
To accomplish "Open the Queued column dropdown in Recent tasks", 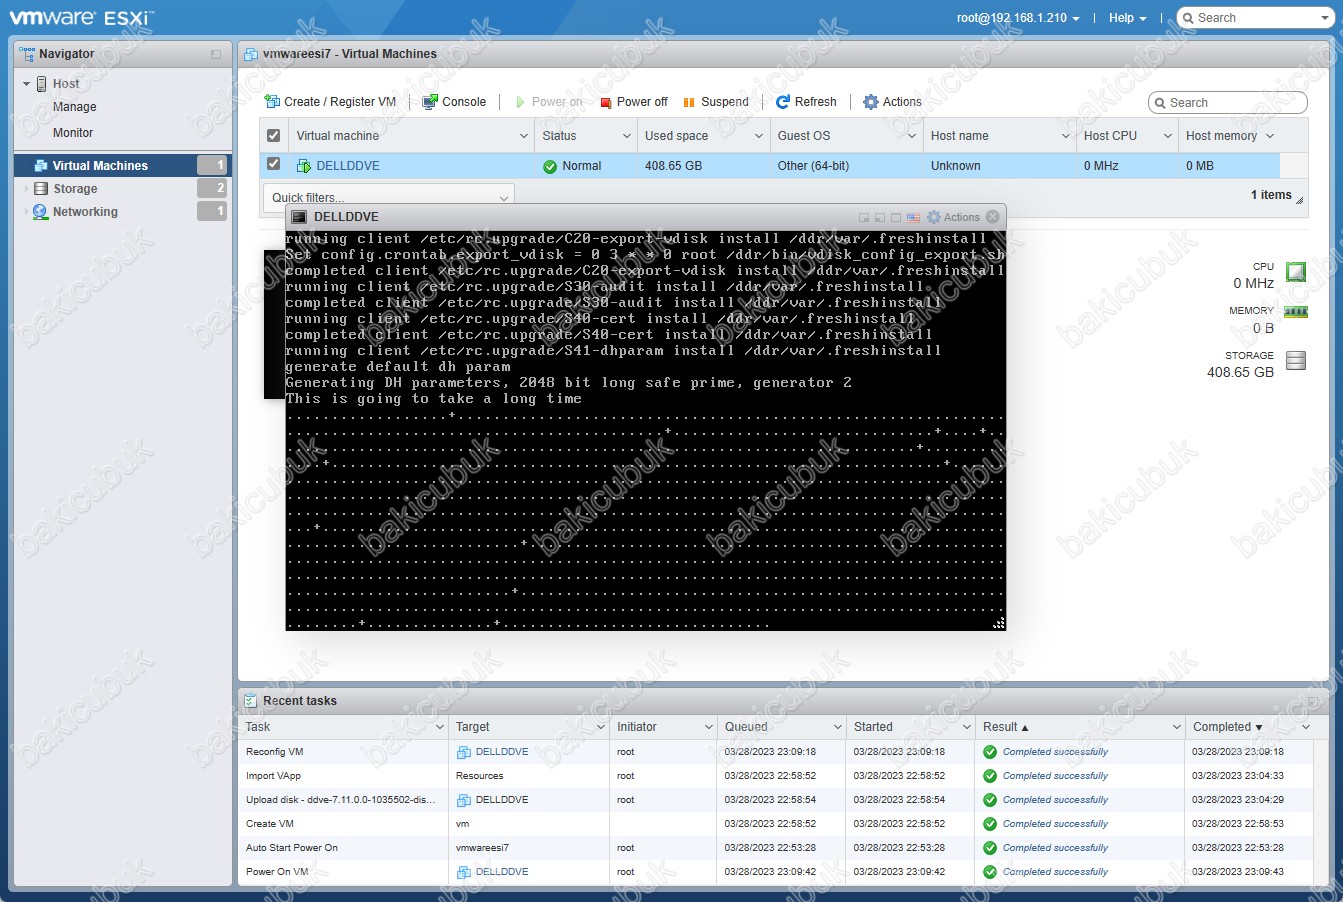I will 838,727.
